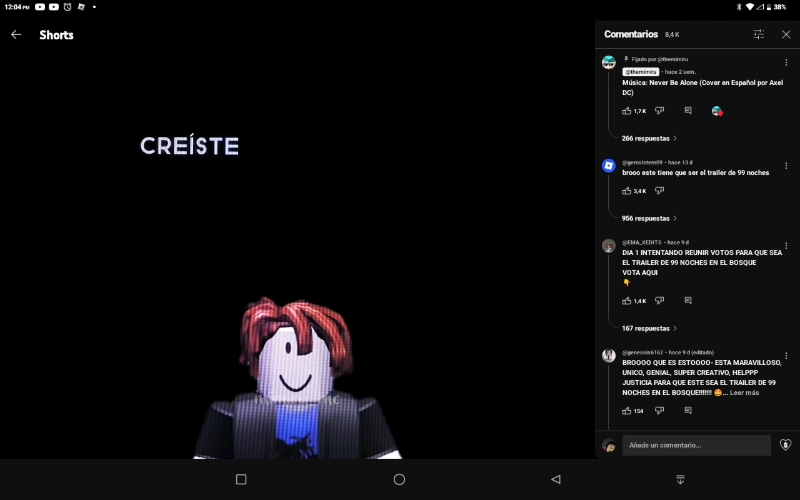Open reply icon on @genessis6162 comment
This screenshot has width=800, height=500.
pyautogui.click(x=688, y=411)
